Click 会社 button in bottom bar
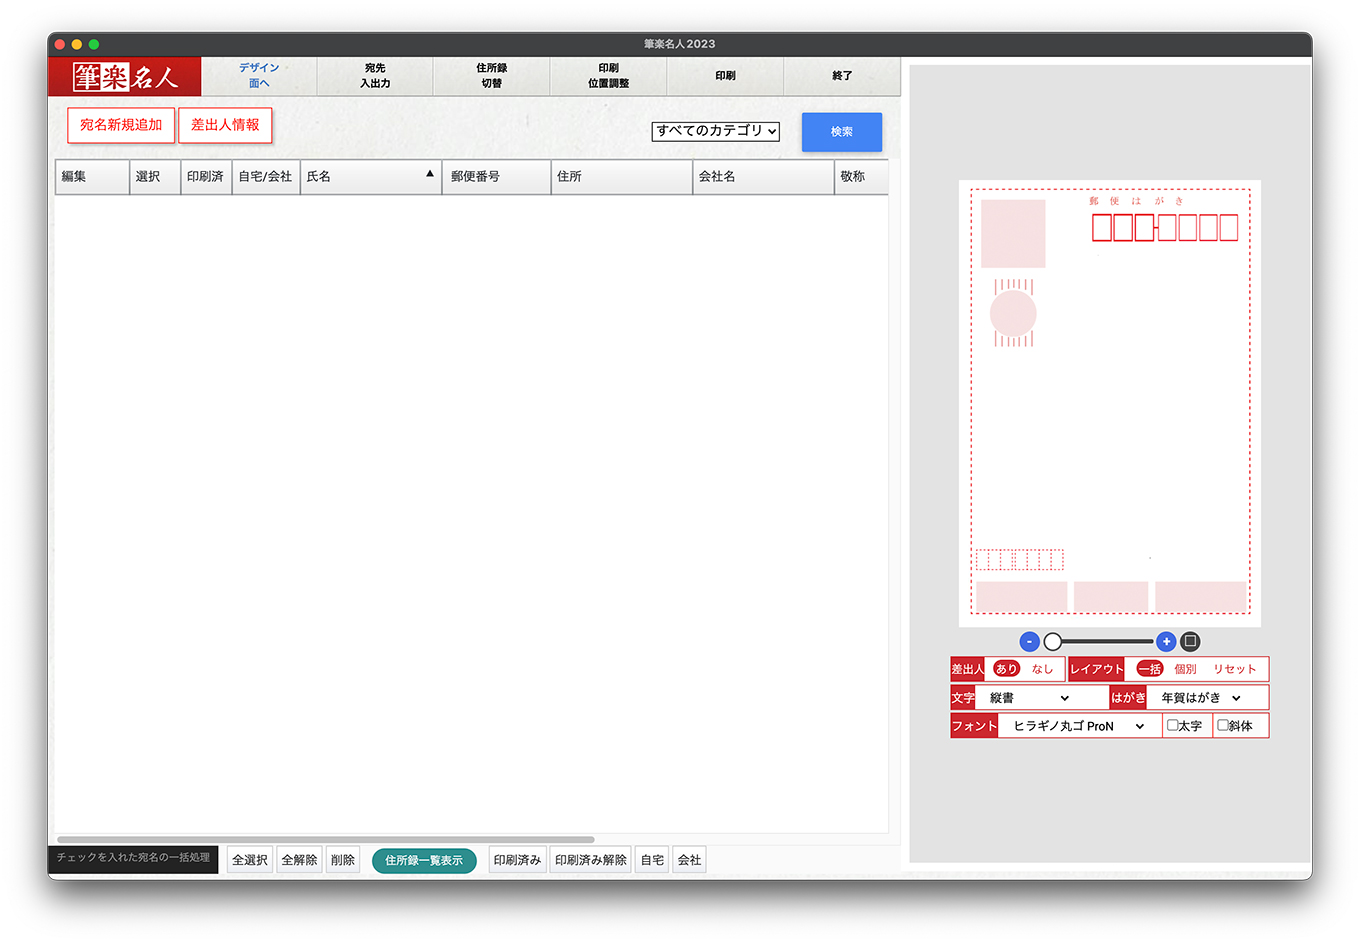The height and width of the screenshot is (943, 1360). pos(689,860)
